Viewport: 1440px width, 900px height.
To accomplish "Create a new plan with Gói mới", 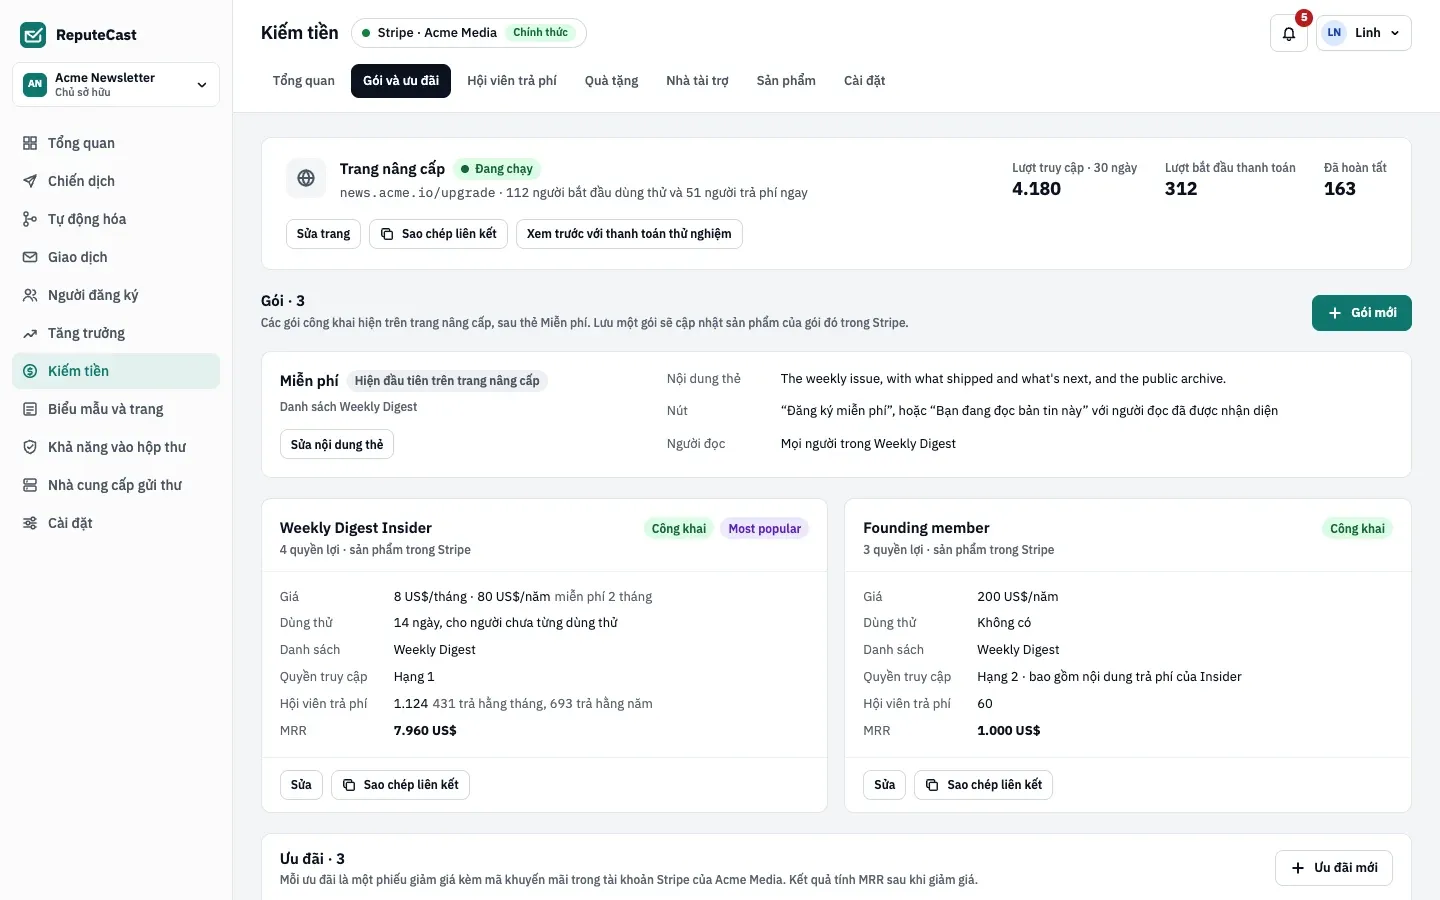I will point(1362,313).
